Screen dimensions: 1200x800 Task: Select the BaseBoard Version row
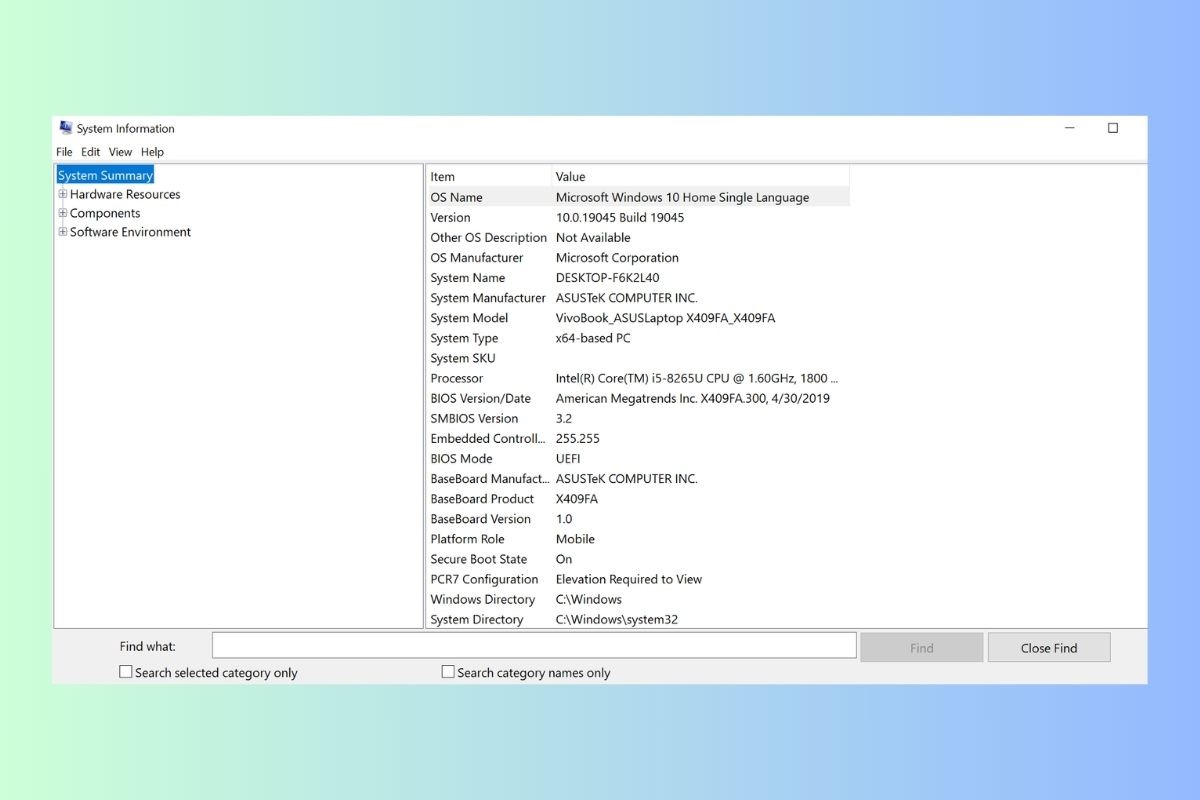638,519
